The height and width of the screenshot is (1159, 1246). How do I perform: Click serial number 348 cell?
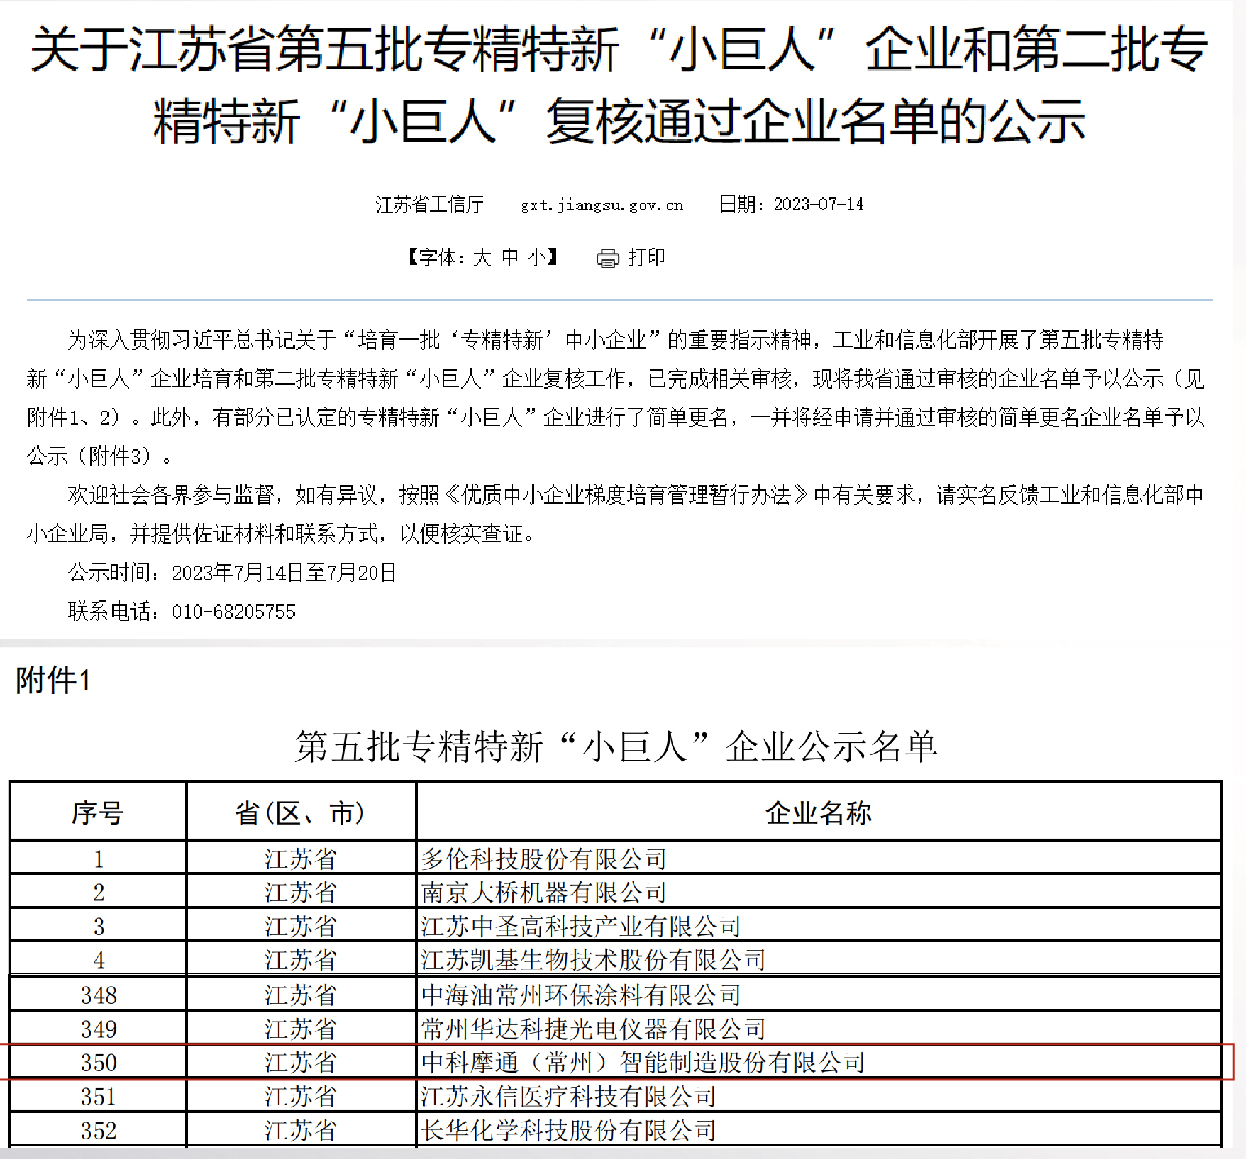coord(98,995)
